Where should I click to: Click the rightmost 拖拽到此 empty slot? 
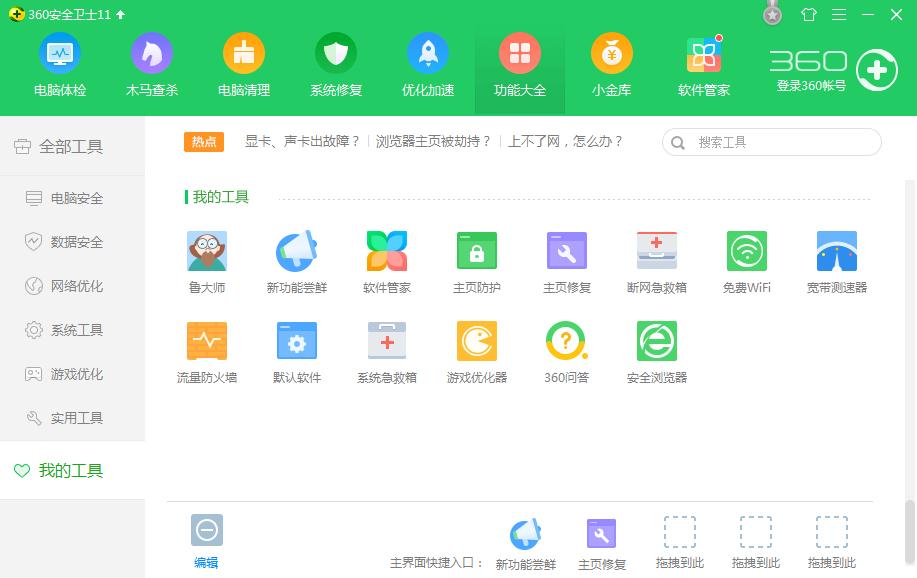(832, 543)
